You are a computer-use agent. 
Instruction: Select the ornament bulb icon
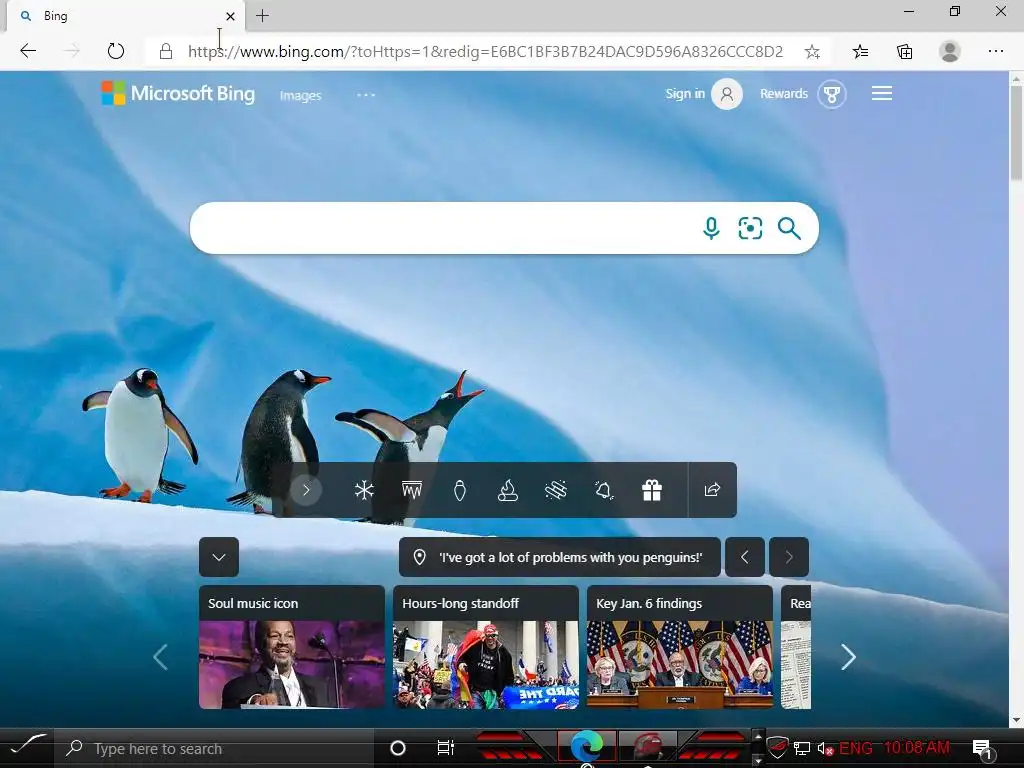click(x=460, y=490)
